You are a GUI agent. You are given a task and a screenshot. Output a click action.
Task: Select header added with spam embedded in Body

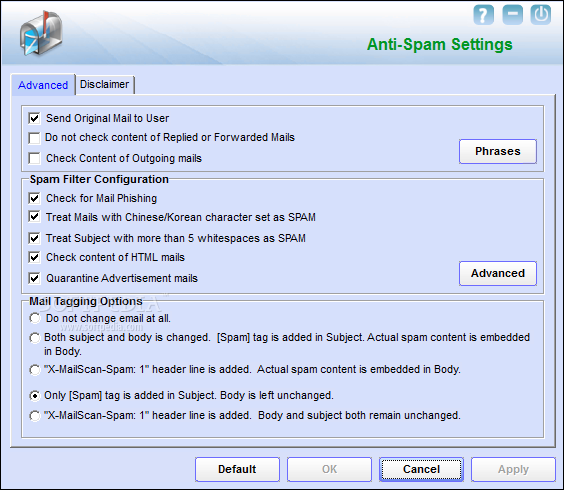[x=35, y=369]
